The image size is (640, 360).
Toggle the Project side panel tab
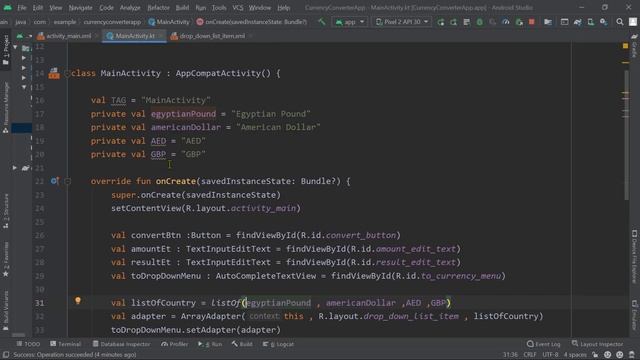click(x=6, y=50)
